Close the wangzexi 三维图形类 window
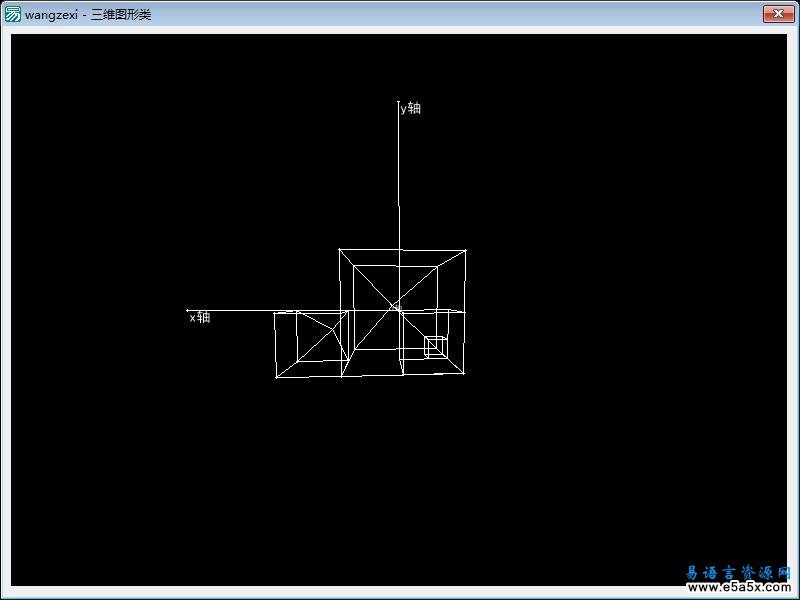This screenshot has width=800, height=600. (779, 14)
